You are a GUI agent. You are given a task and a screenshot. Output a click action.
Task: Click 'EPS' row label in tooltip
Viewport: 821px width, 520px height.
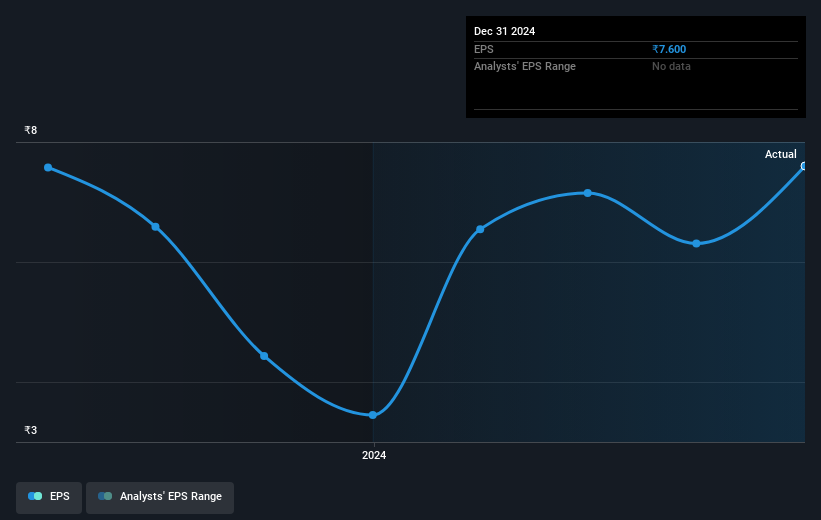[484, 49]
